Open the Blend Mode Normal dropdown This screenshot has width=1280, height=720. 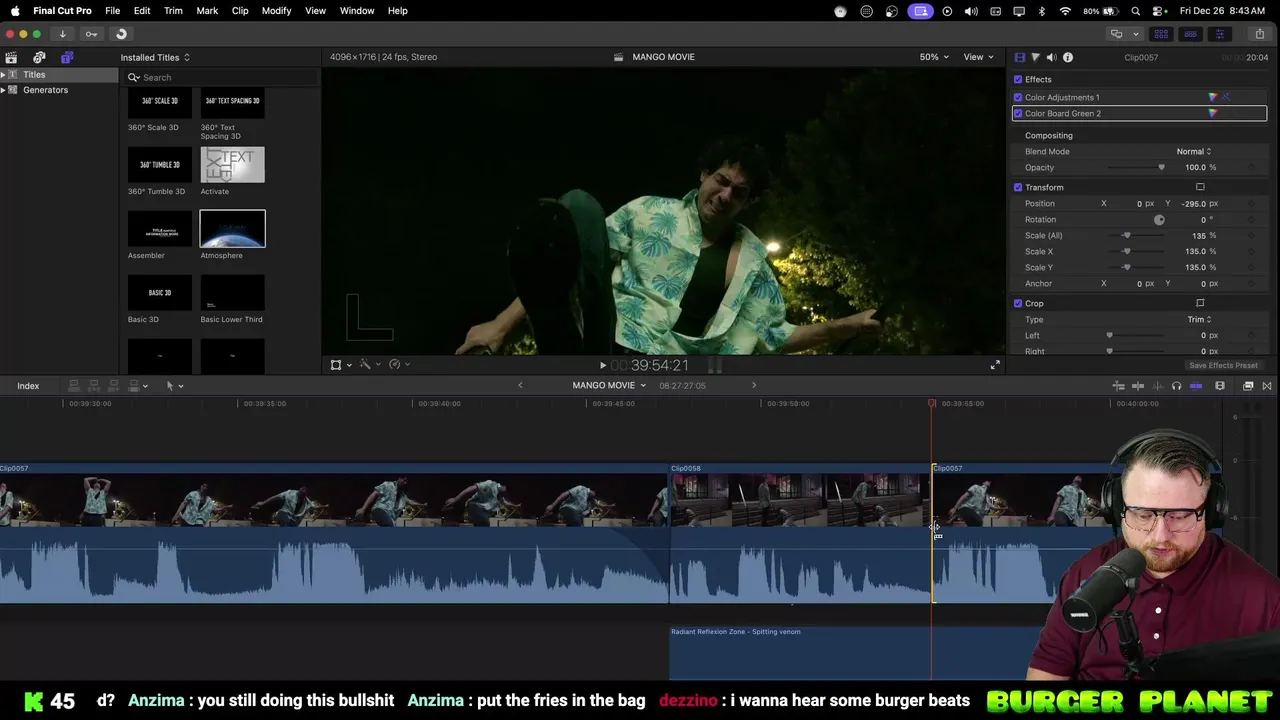point(1194,151)
